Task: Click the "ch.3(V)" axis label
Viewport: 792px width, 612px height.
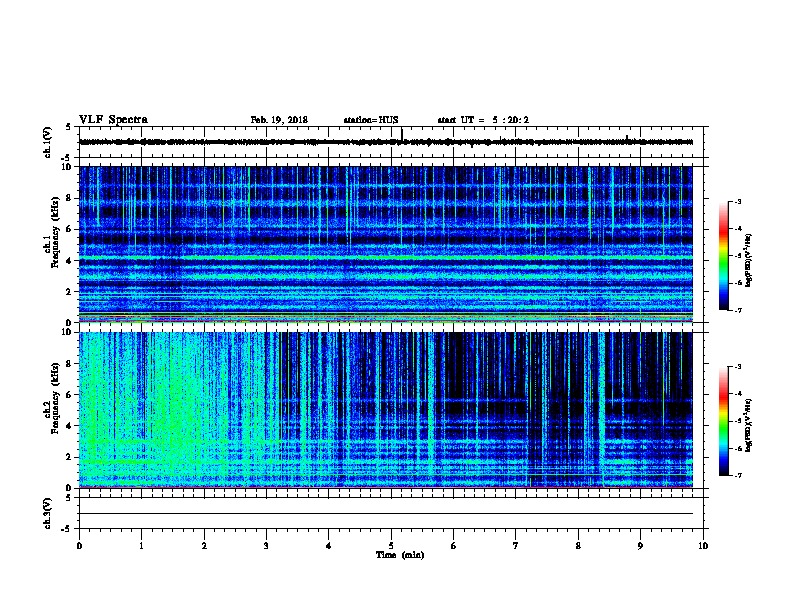Action: pos(47,513)
